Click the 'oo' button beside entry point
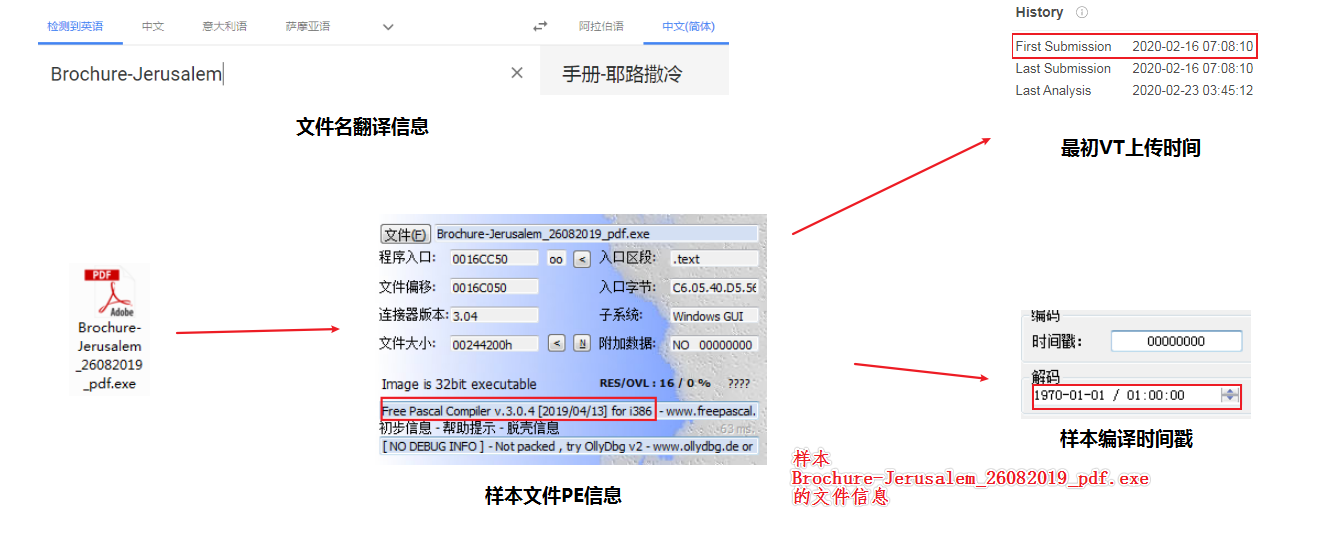This screenshot has width=1321, height=551. click(x=556, y=259)
